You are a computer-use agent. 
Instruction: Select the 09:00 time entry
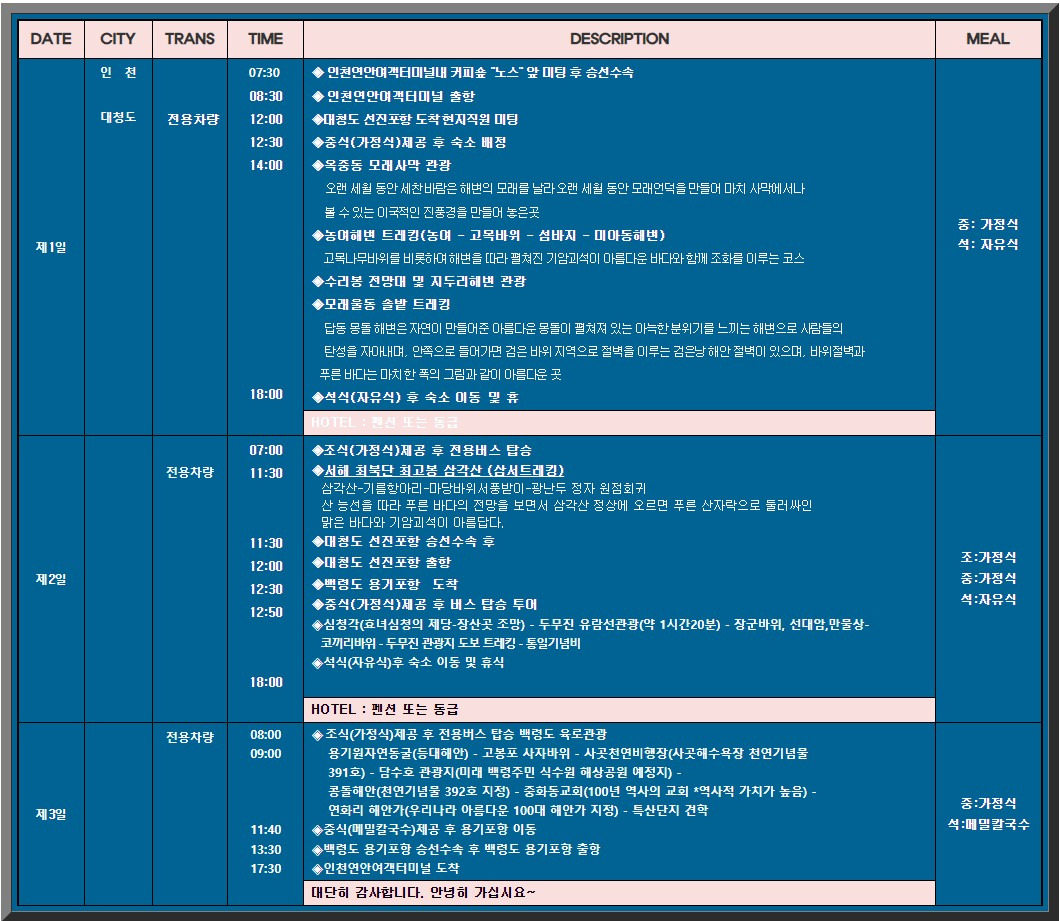pos(266,754)
